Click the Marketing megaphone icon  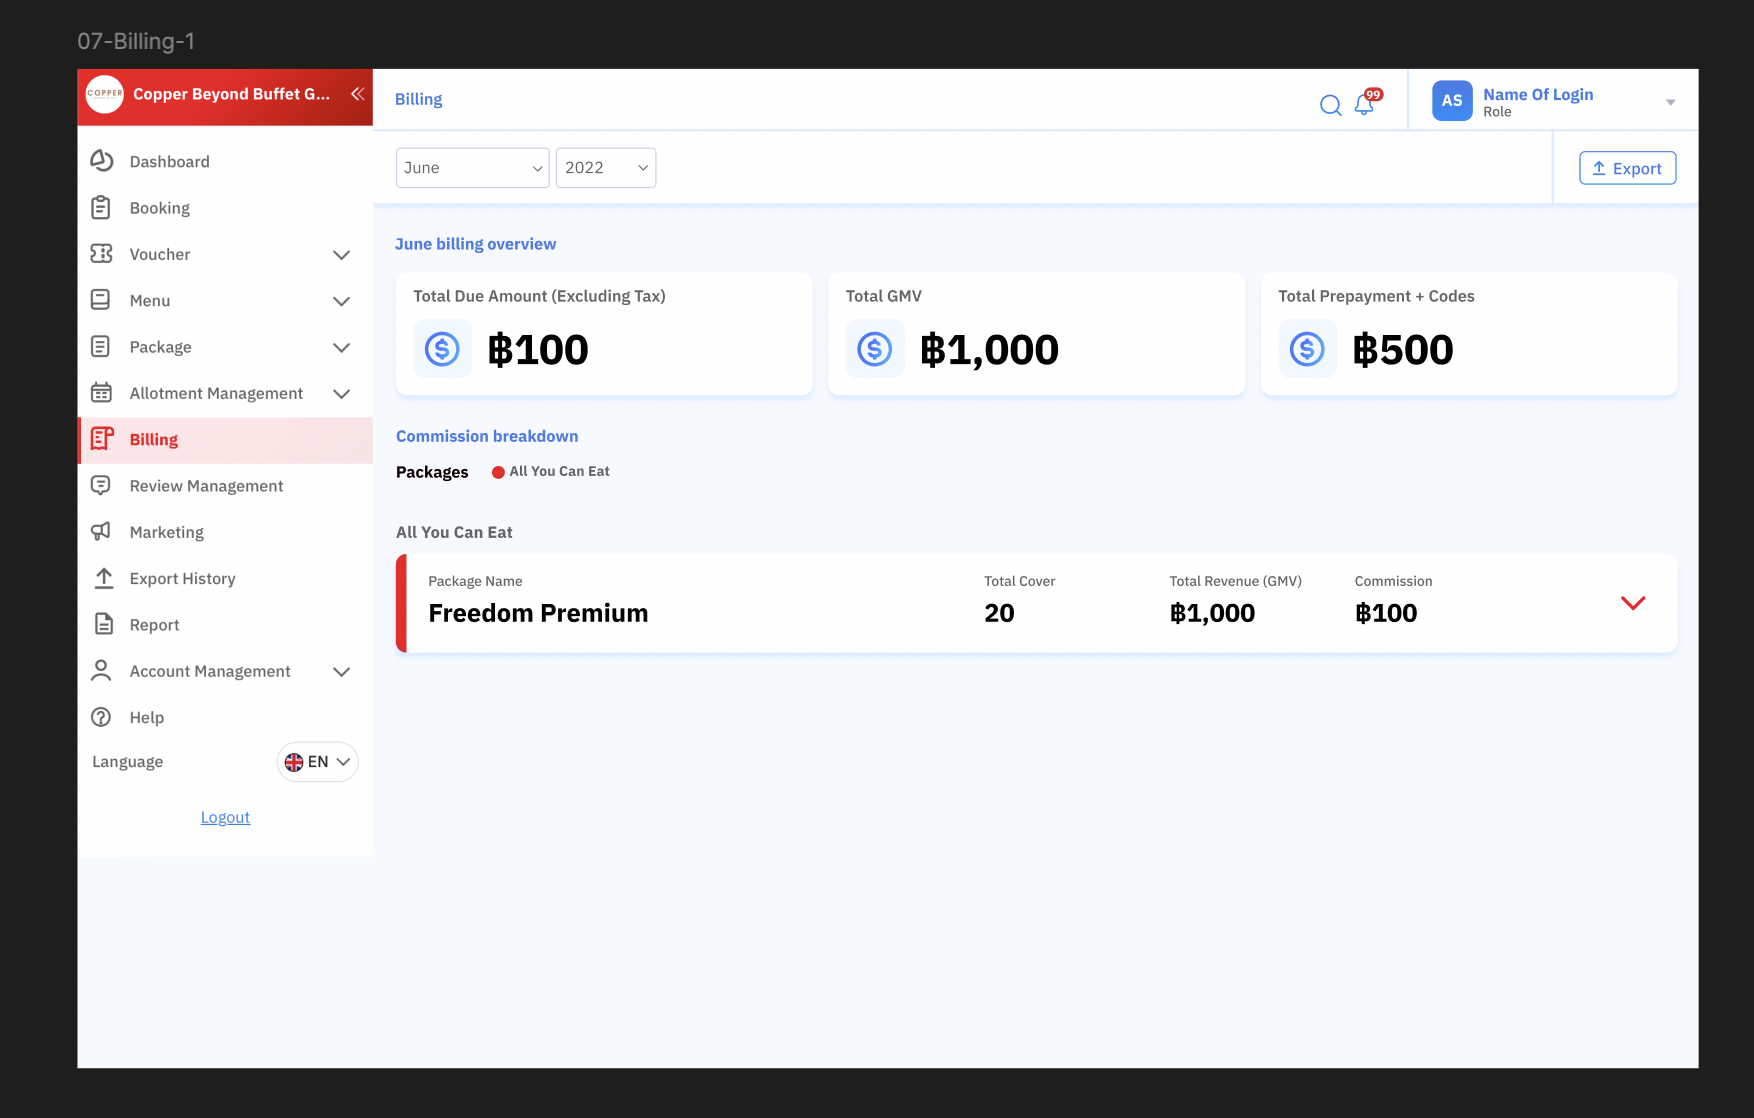coord(102,531)
